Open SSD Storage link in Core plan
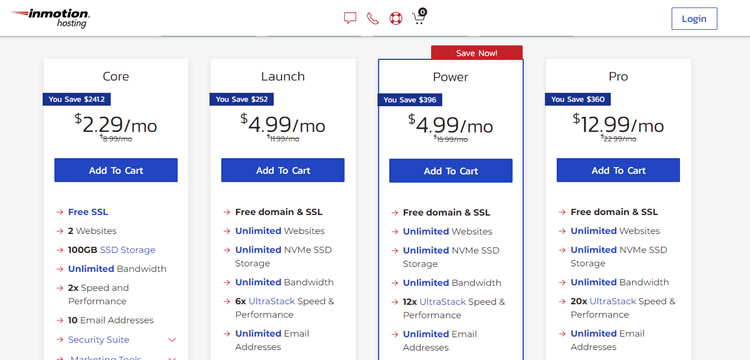Screen dimensions: 750x360 pos(128,250)
